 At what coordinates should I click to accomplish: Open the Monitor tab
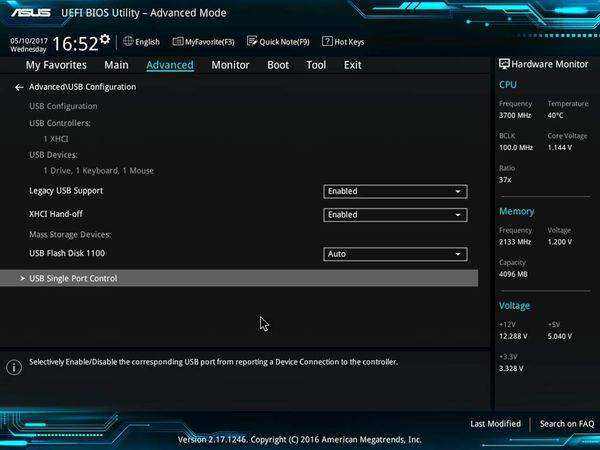[x=230, y=65]
